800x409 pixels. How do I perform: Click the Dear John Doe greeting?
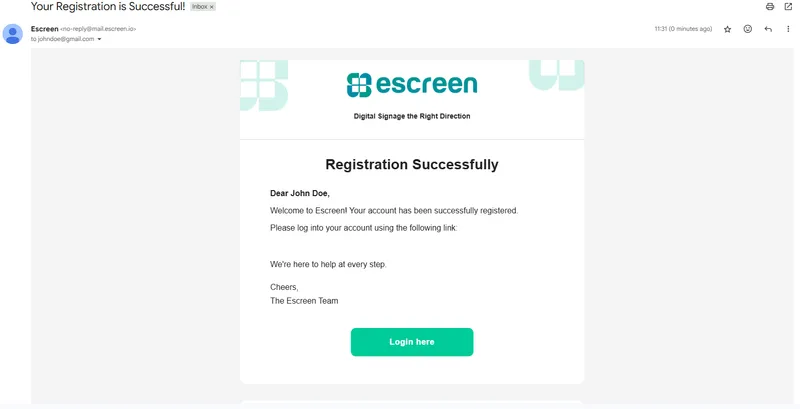[299, 193]
